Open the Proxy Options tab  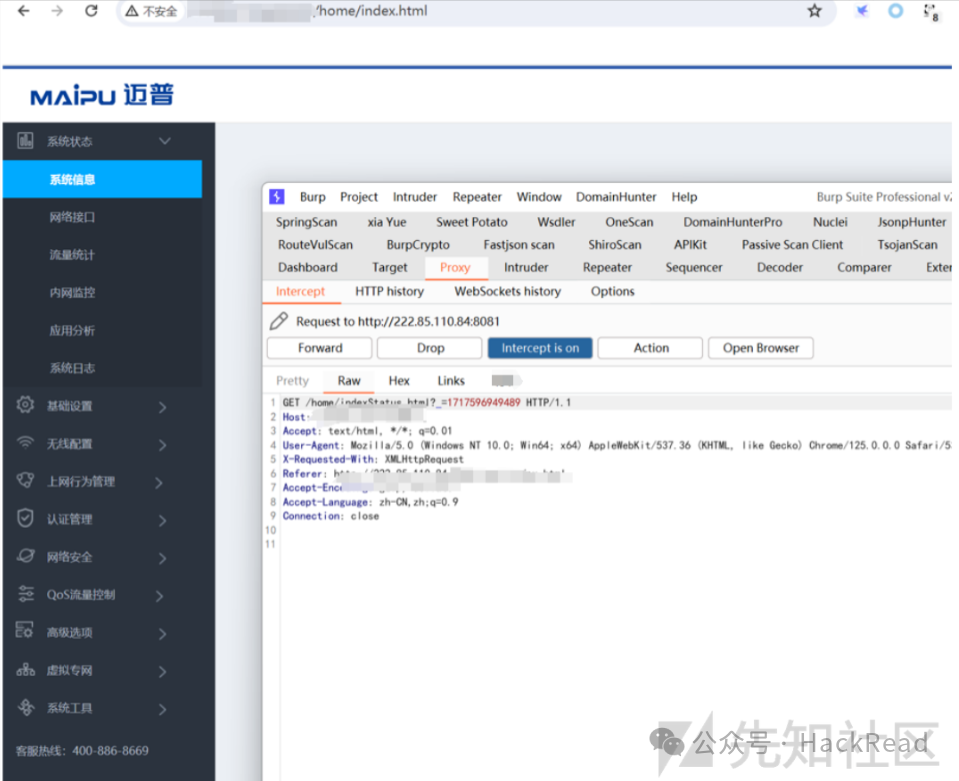[x=612, y=291]
